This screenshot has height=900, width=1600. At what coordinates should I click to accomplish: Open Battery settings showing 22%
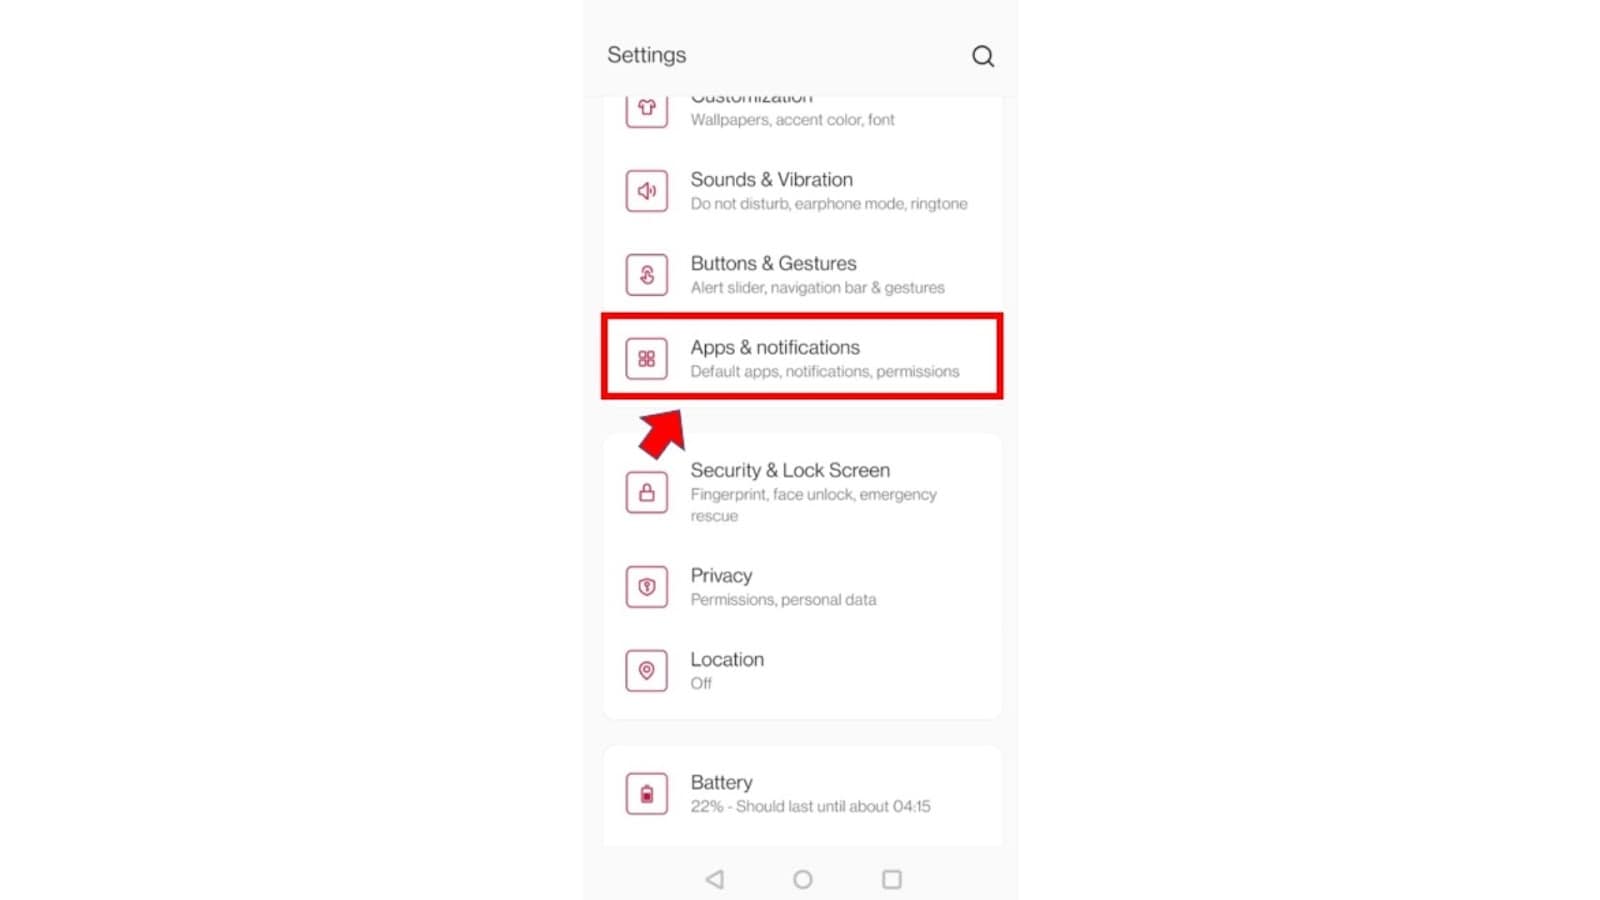tap(802, 794)
